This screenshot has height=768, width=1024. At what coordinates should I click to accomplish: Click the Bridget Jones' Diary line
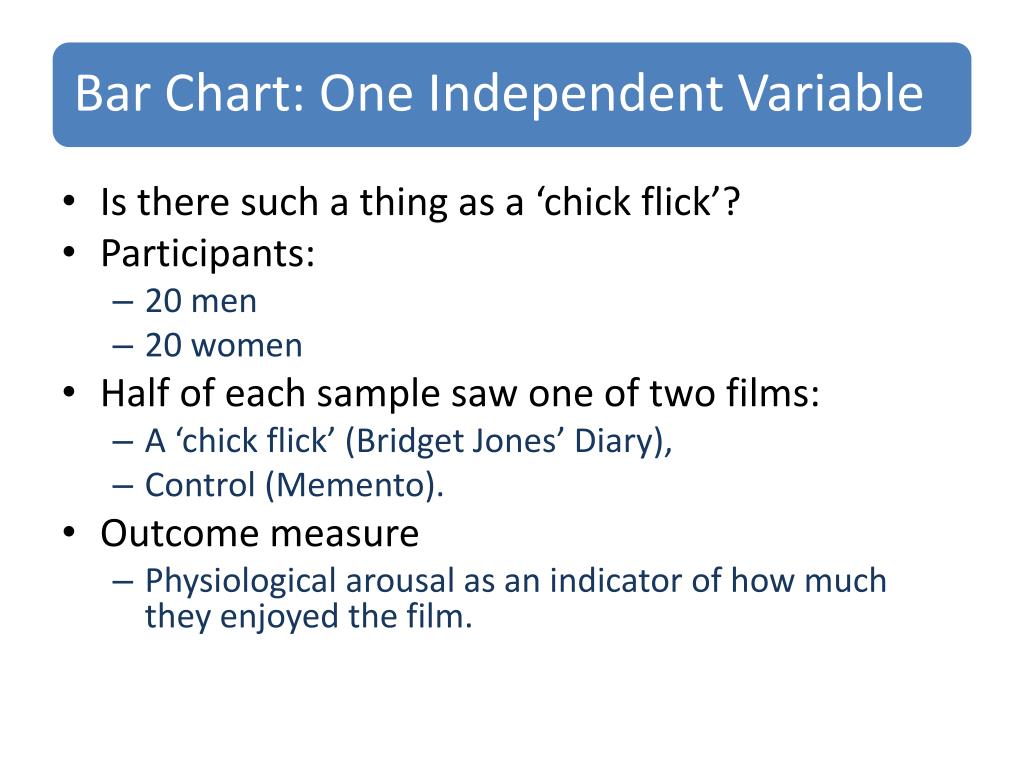[x=409, y=441]
